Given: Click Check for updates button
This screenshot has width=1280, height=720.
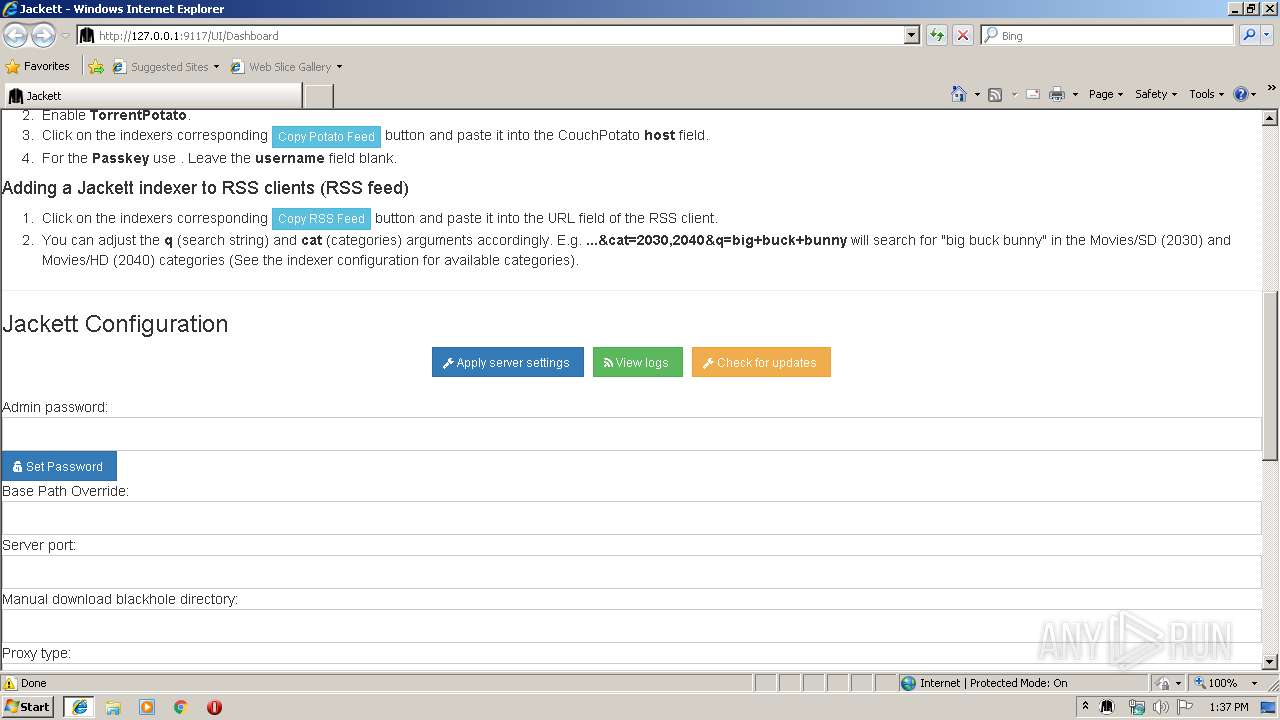Looking at the screenshot, I should (760, 362).
